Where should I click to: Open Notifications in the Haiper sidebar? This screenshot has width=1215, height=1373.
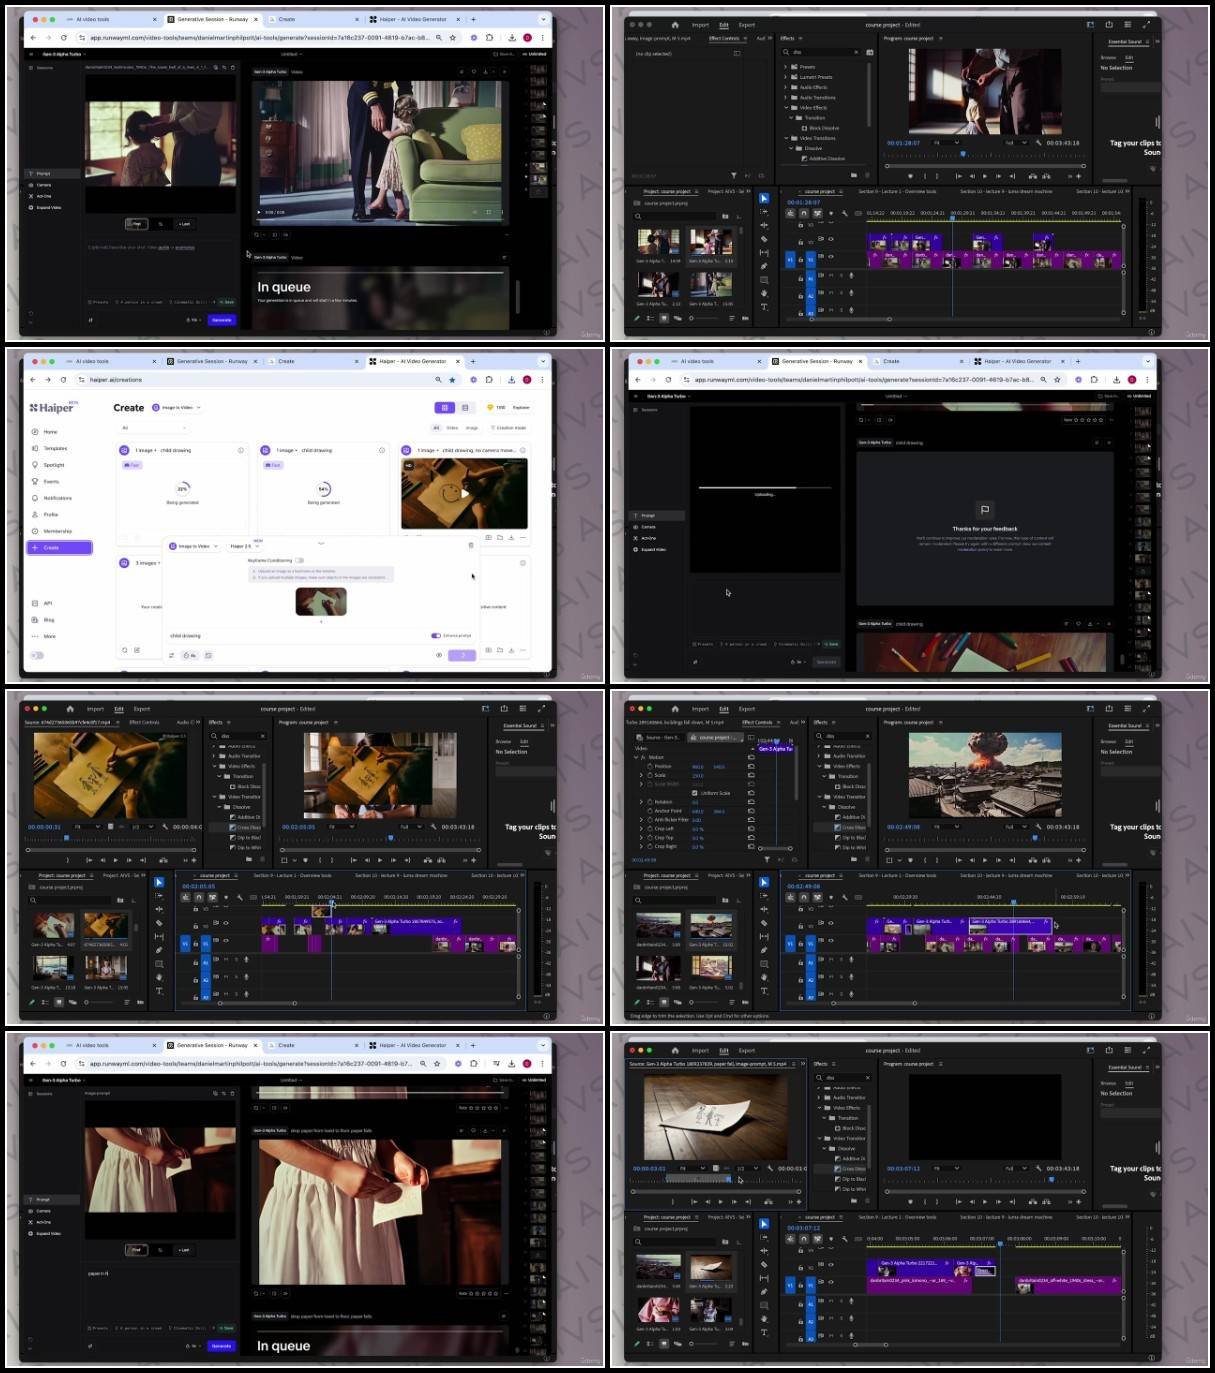pyautogui.click(x=56, y=498)
